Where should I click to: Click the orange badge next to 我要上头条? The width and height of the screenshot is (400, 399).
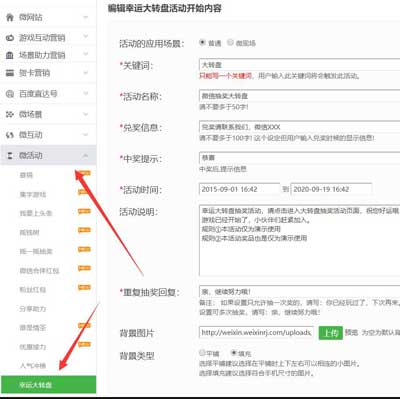pyautogui.click(x=84, y=211)
